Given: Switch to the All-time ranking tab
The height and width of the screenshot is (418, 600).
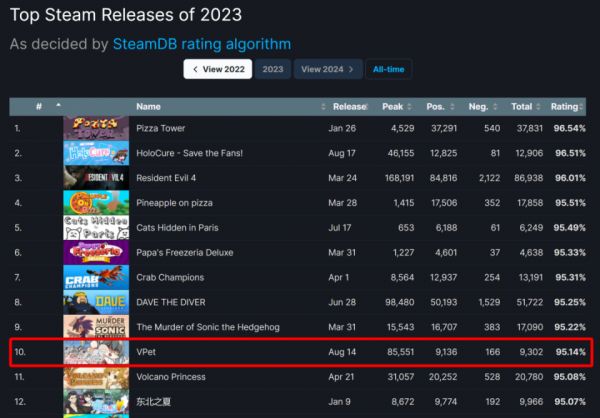Looking at the screenshot, I should pyautogui.click(x=388, y=69).
